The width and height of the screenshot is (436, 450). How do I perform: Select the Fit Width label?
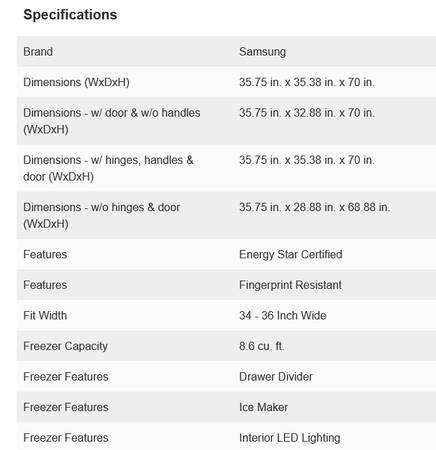[45, 316]
